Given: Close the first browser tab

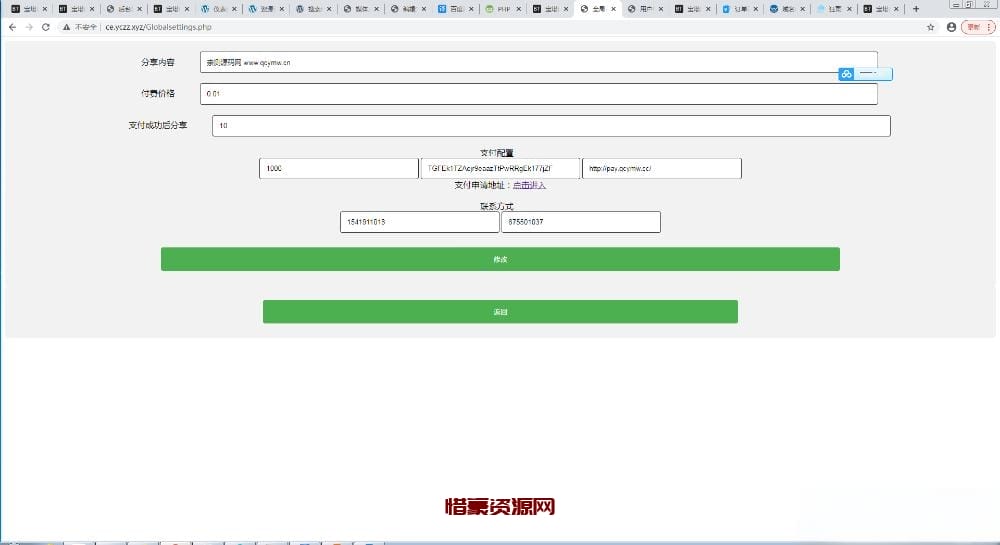Looking at the screenshot, I should [x=45, y=9].
